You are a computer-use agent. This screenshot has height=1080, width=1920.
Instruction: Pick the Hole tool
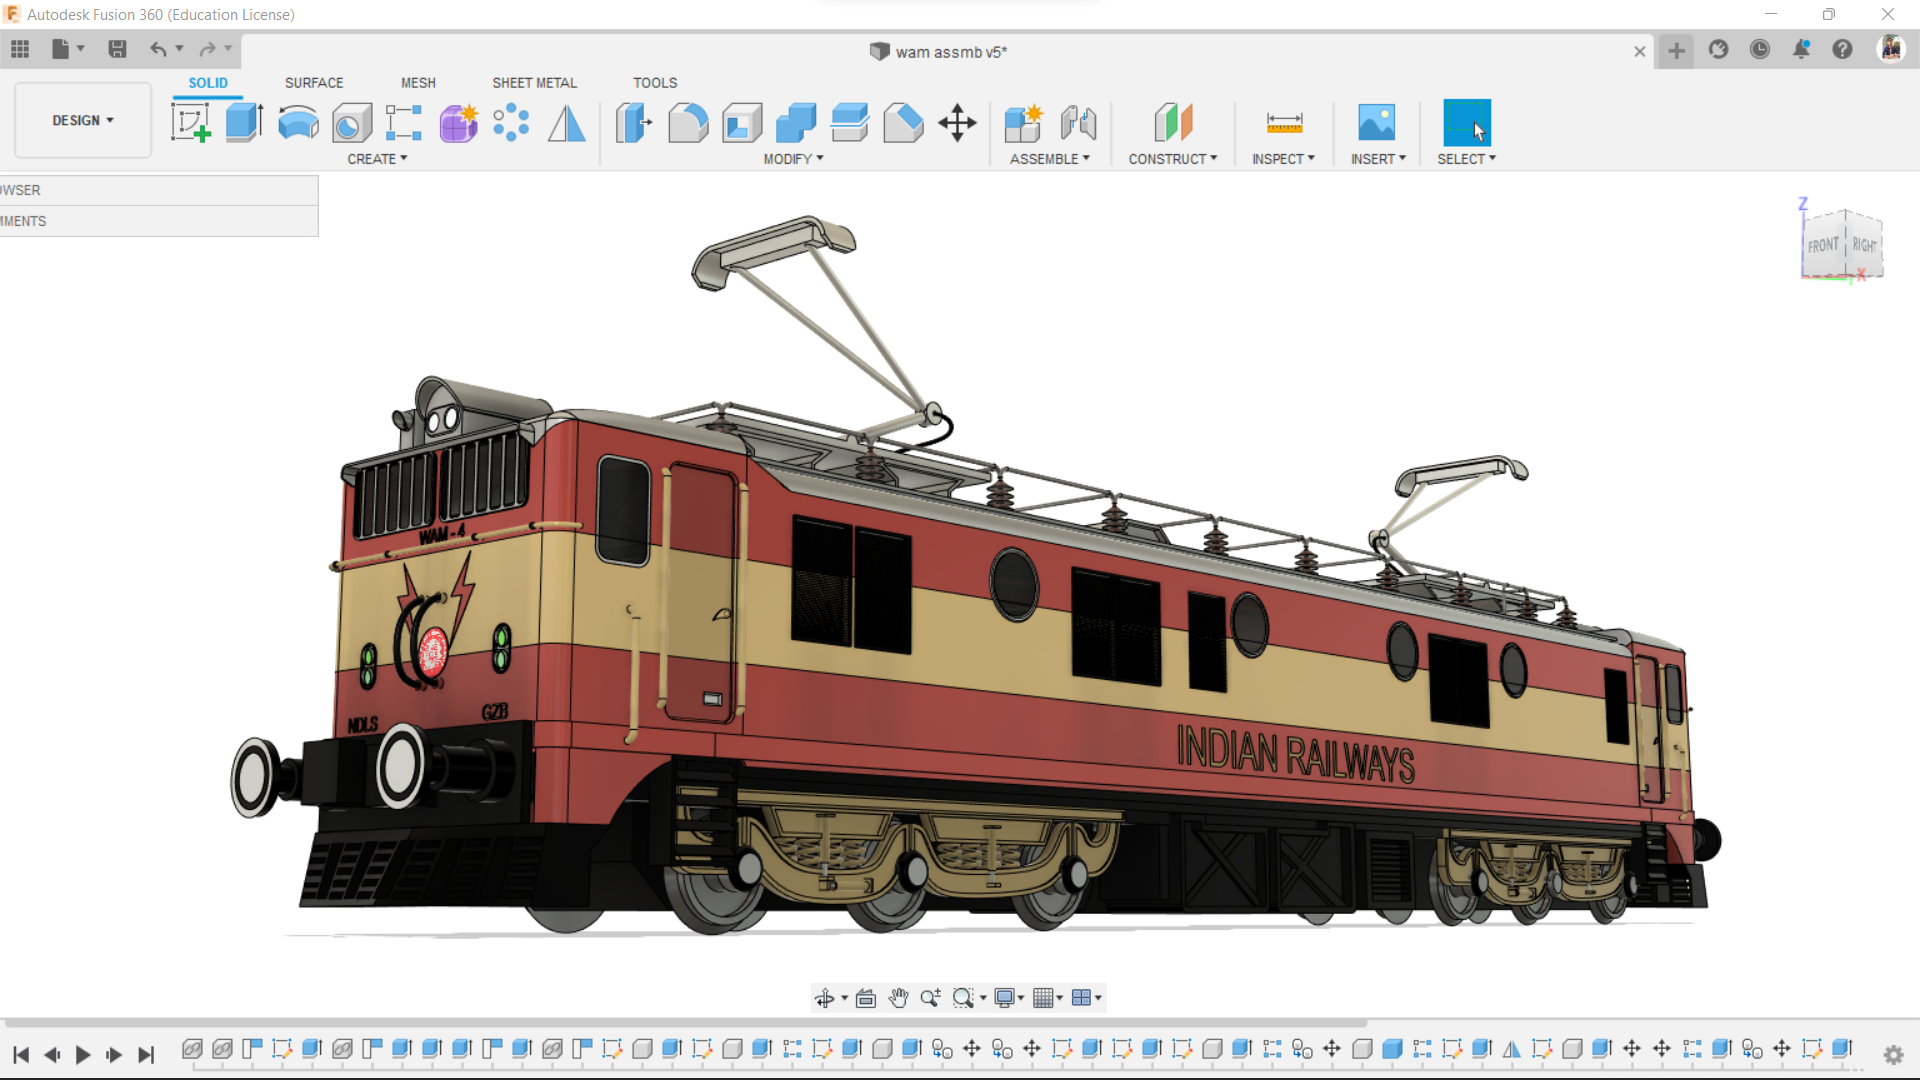pos(352,123)
